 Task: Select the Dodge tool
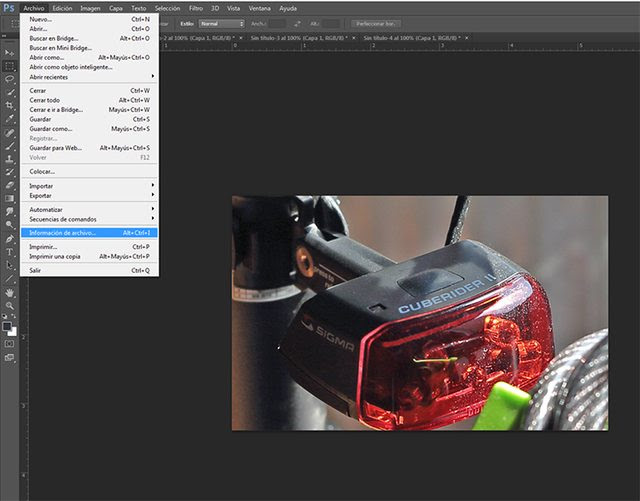(9, 225)
